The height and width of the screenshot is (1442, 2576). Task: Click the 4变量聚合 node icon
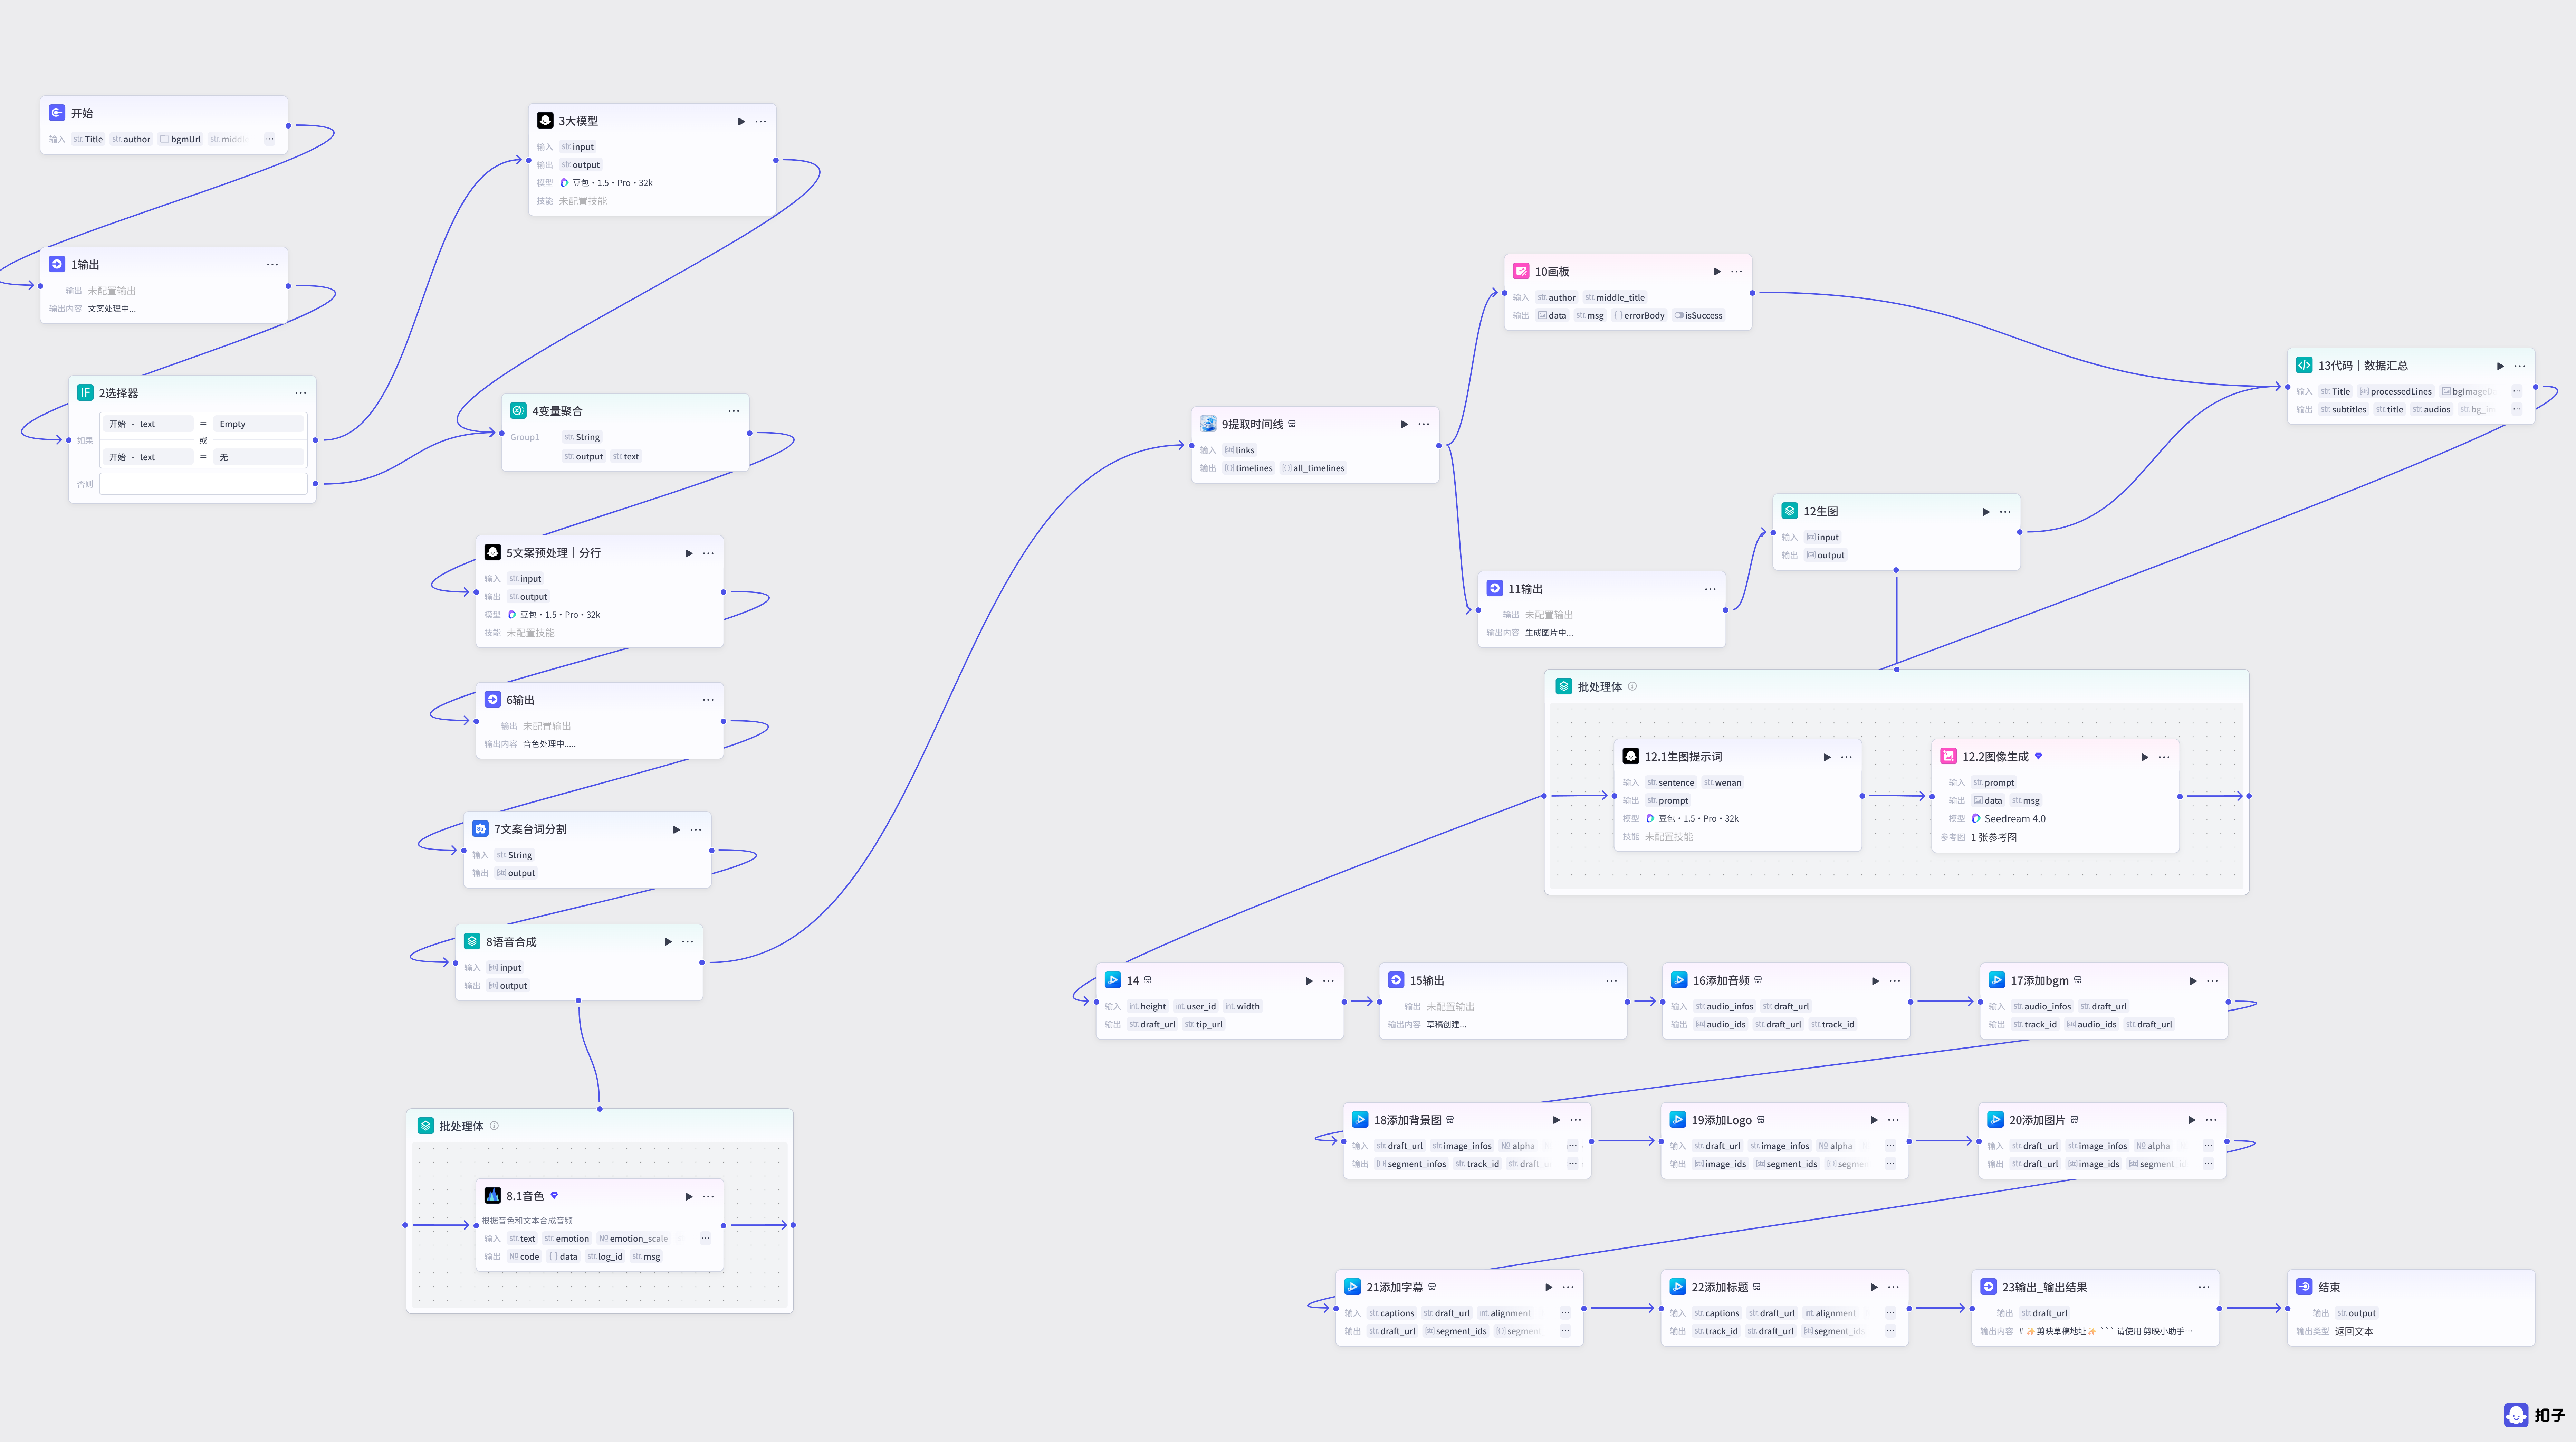518,411
